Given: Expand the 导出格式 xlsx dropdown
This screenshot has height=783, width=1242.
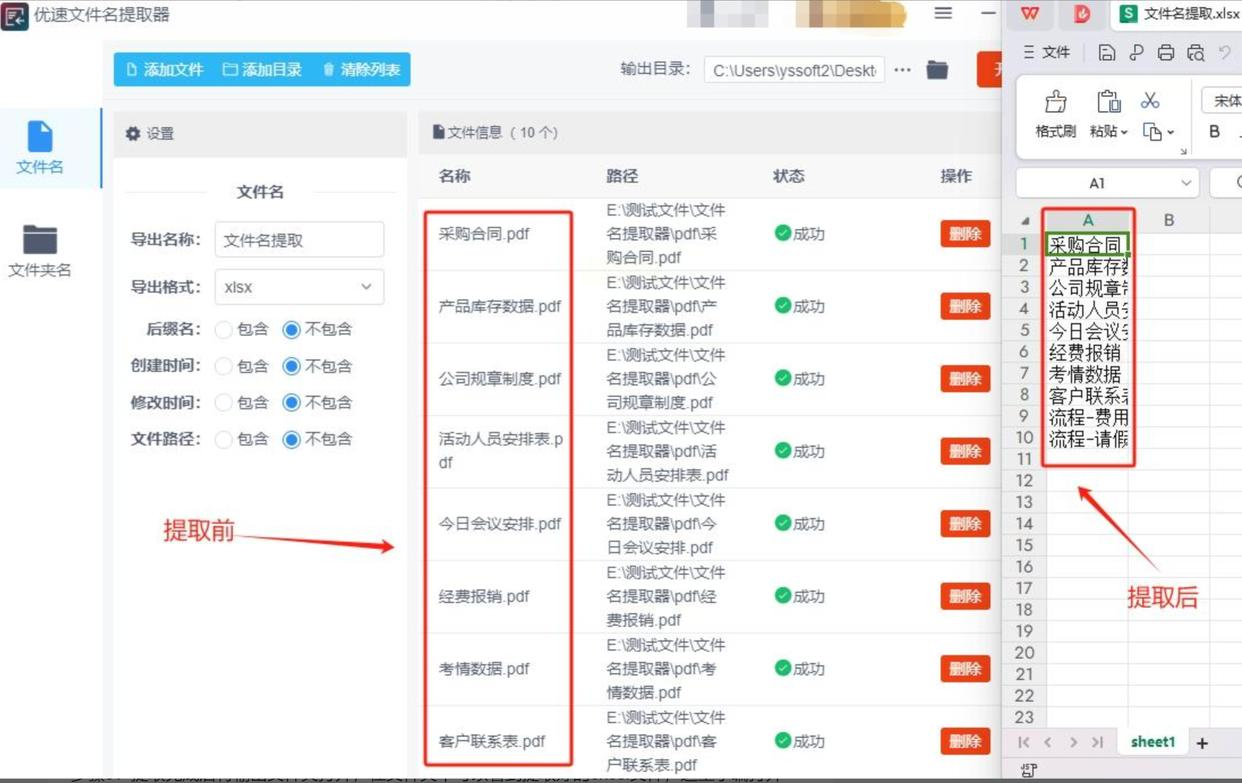Looking at the screenshot, I should [299, 287].
